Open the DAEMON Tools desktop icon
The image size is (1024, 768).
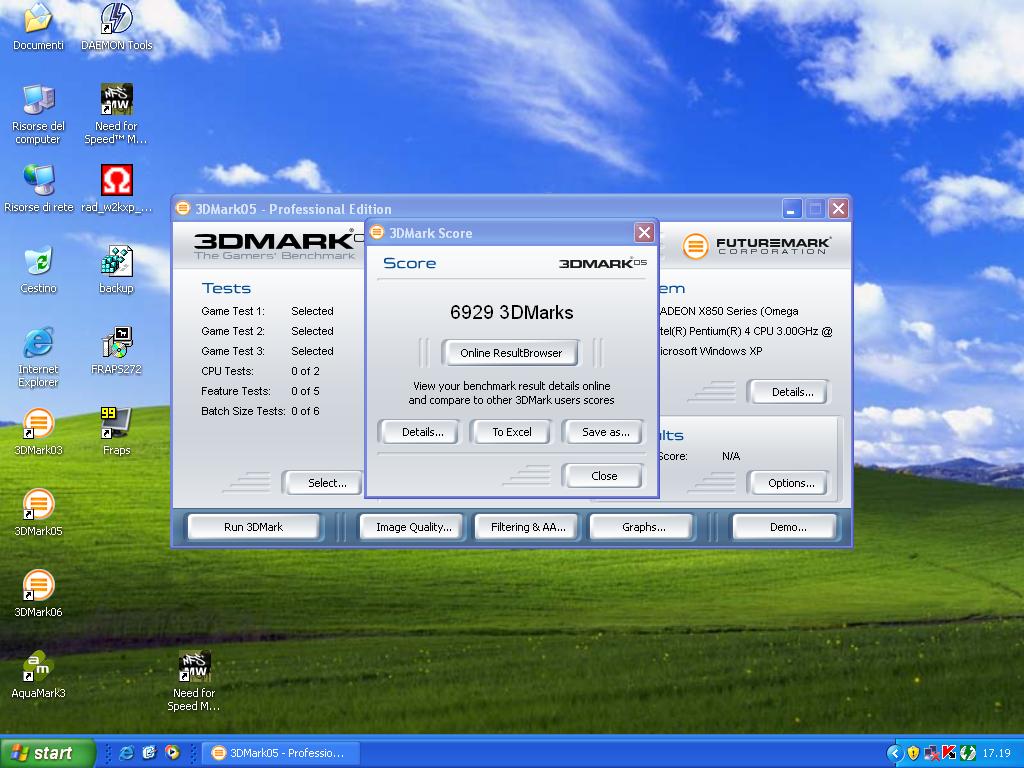click(x=117, y=20)
